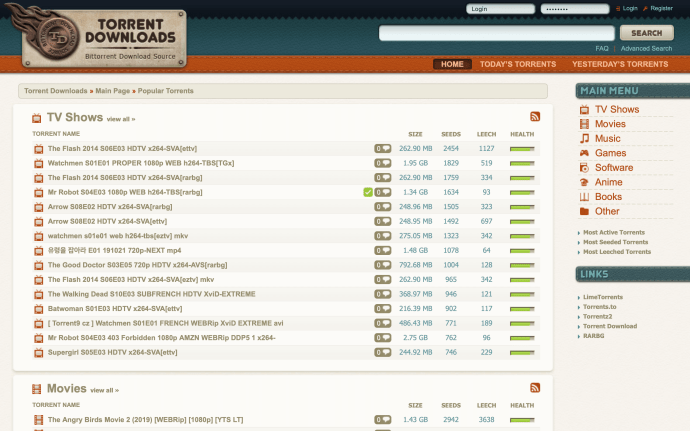This screenshot has height=431, width=690.
Task: Click the TV Shows RSS feed icon
Action: coord(535,117)
